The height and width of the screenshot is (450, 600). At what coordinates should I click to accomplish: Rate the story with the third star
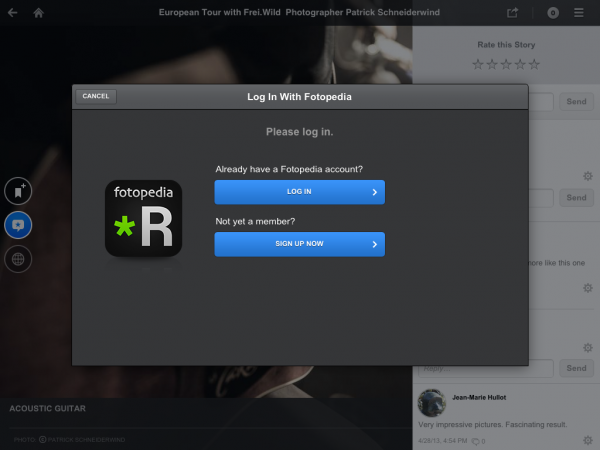pos(506,64)
